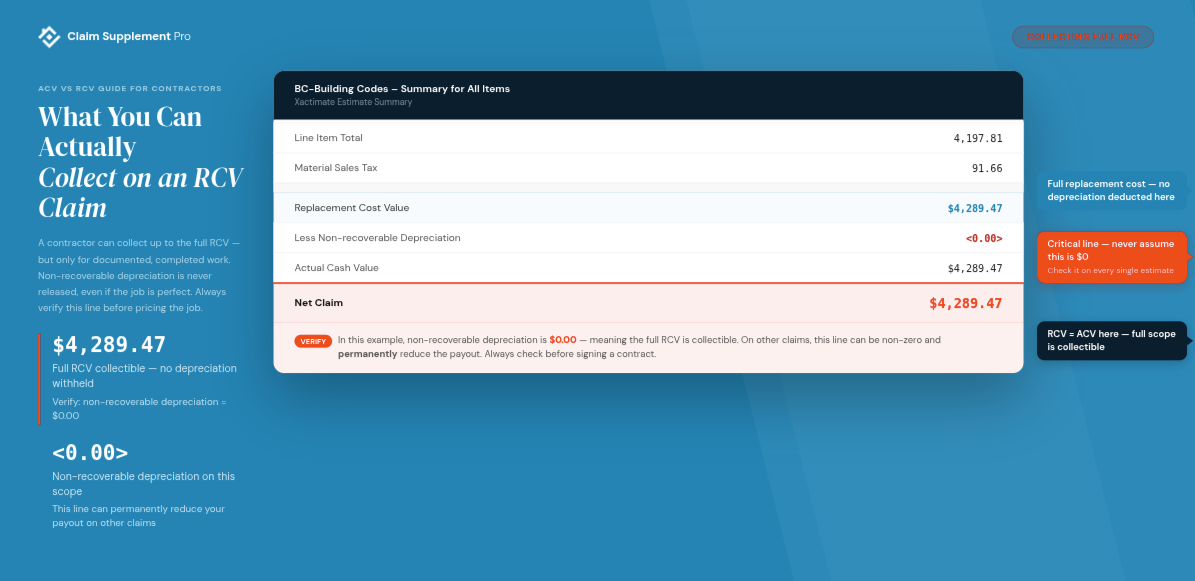Screen dimensions: 1195x581
Task: Select the orange Net Claim $4,289.47 total
Action: [x=966, y=303]
